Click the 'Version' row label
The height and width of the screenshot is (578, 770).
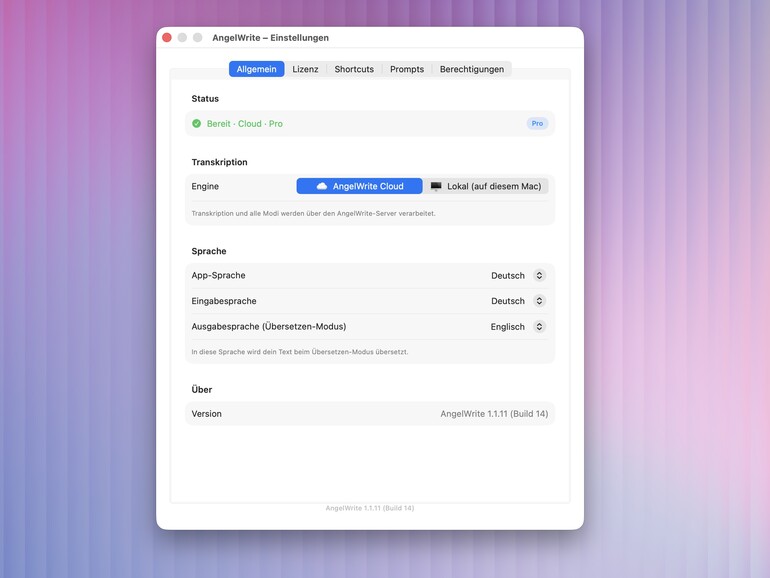click(206, 414)
